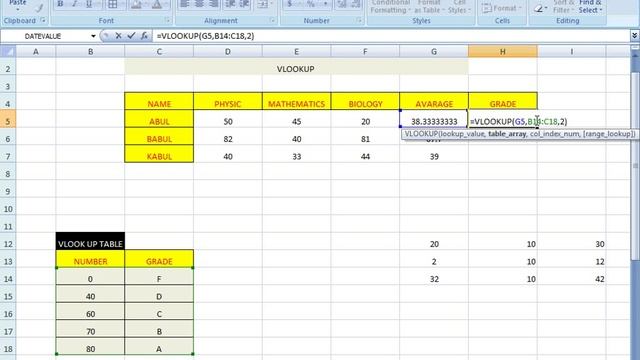Toggle Underline formatting in the Font group
640x360 pixels.
89,4
